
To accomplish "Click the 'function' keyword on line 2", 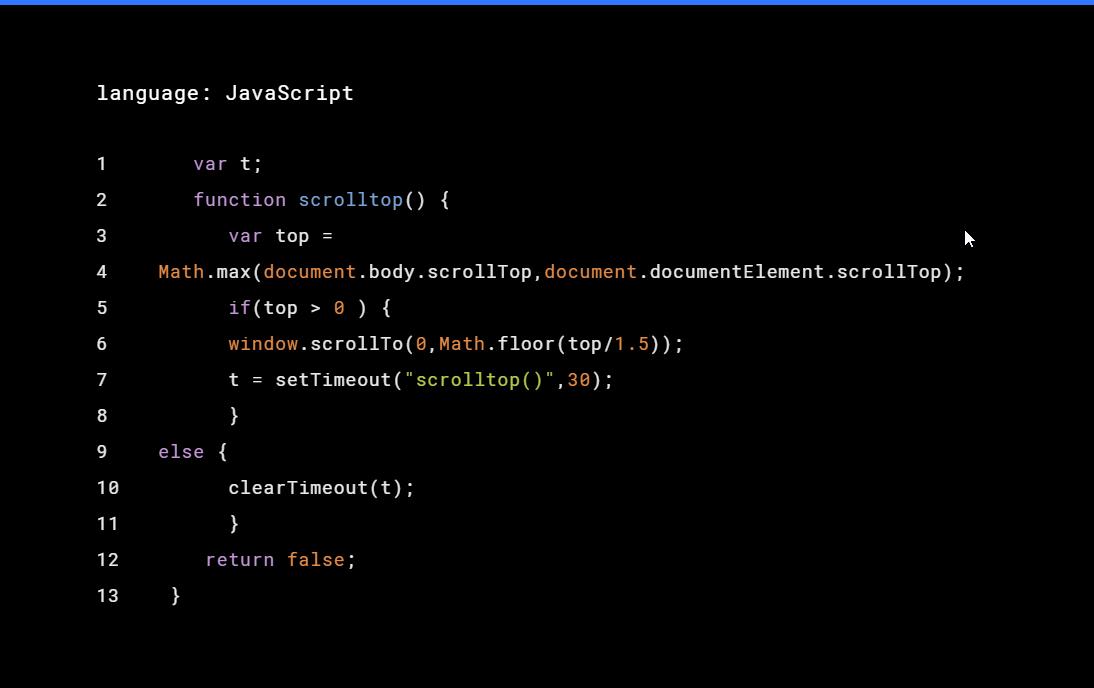I will pyautogui.click(x=239, y=200).
